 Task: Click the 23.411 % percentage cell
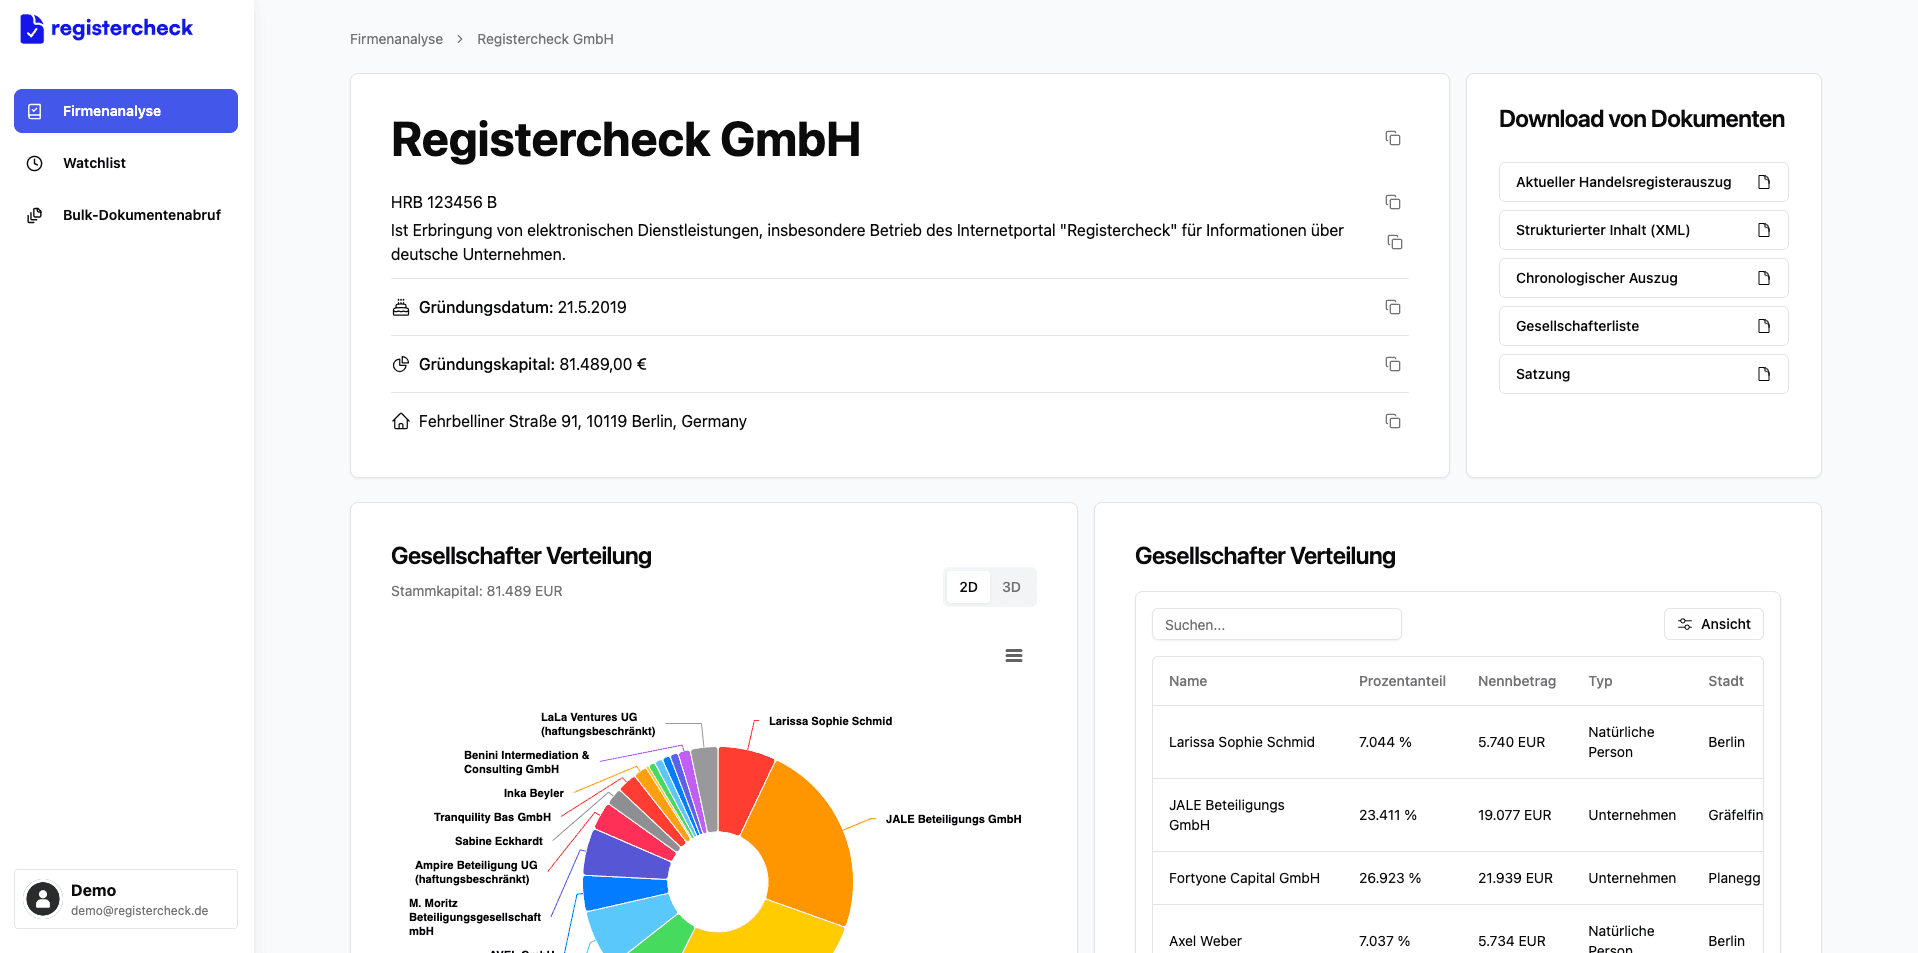pyautogui.click(x=1388, y=815)
